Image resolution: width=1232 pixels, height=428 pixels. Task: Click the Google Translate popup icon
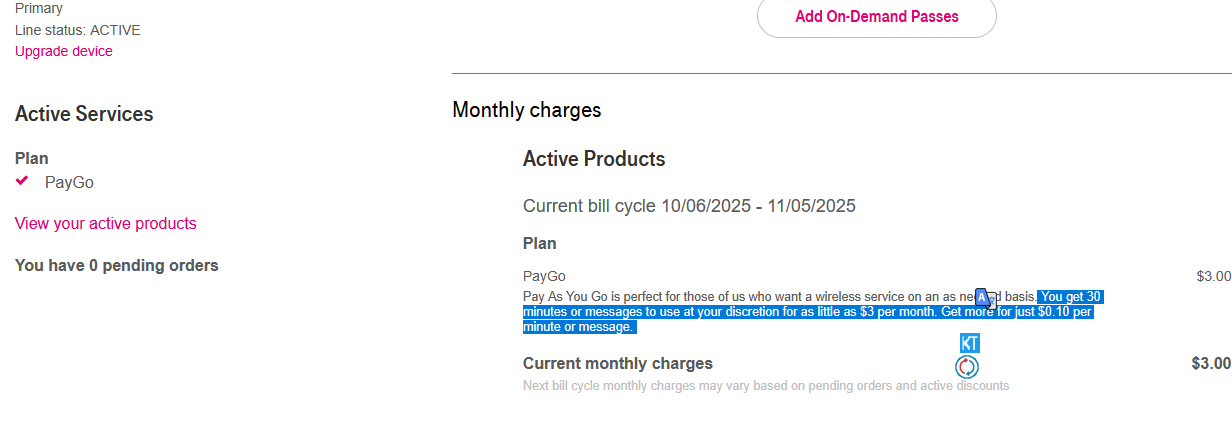tap(983, 297)
